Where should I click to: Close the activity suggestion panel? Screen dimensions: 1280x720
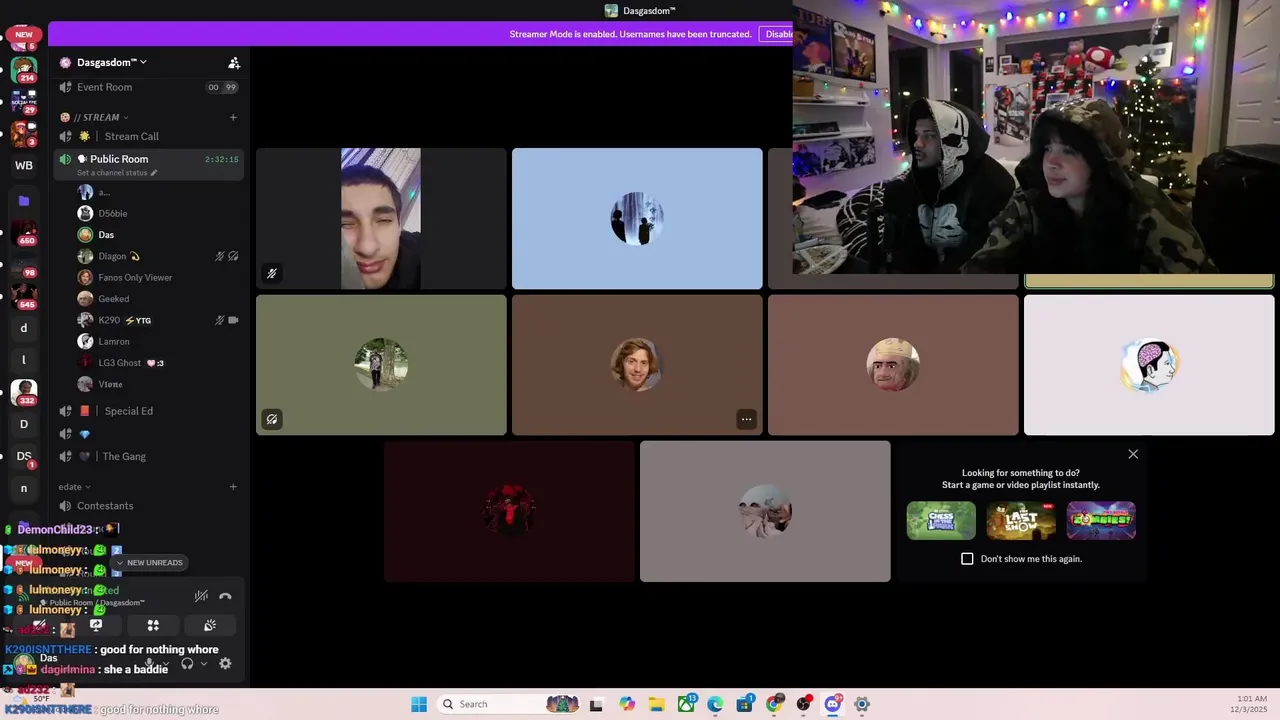[x=1133, y=454]
